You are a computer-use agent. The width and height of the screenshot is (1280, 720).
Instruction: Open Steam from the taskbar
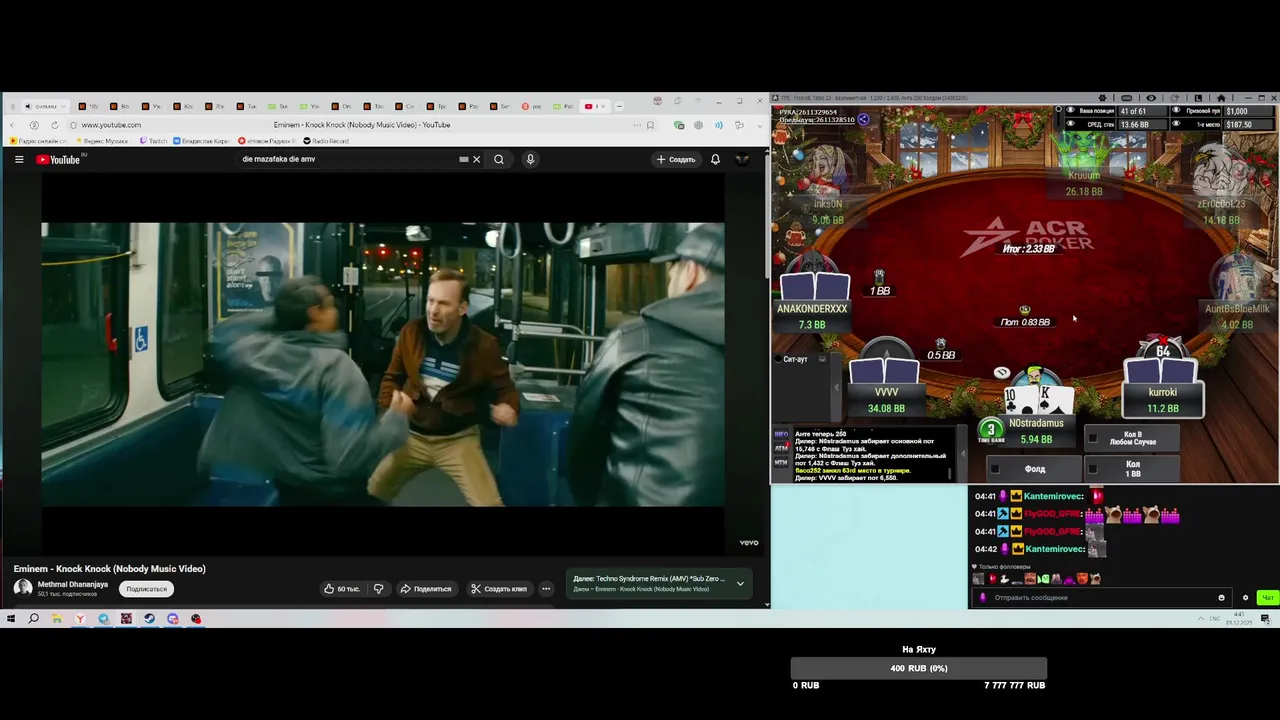(x=149, y=619)
